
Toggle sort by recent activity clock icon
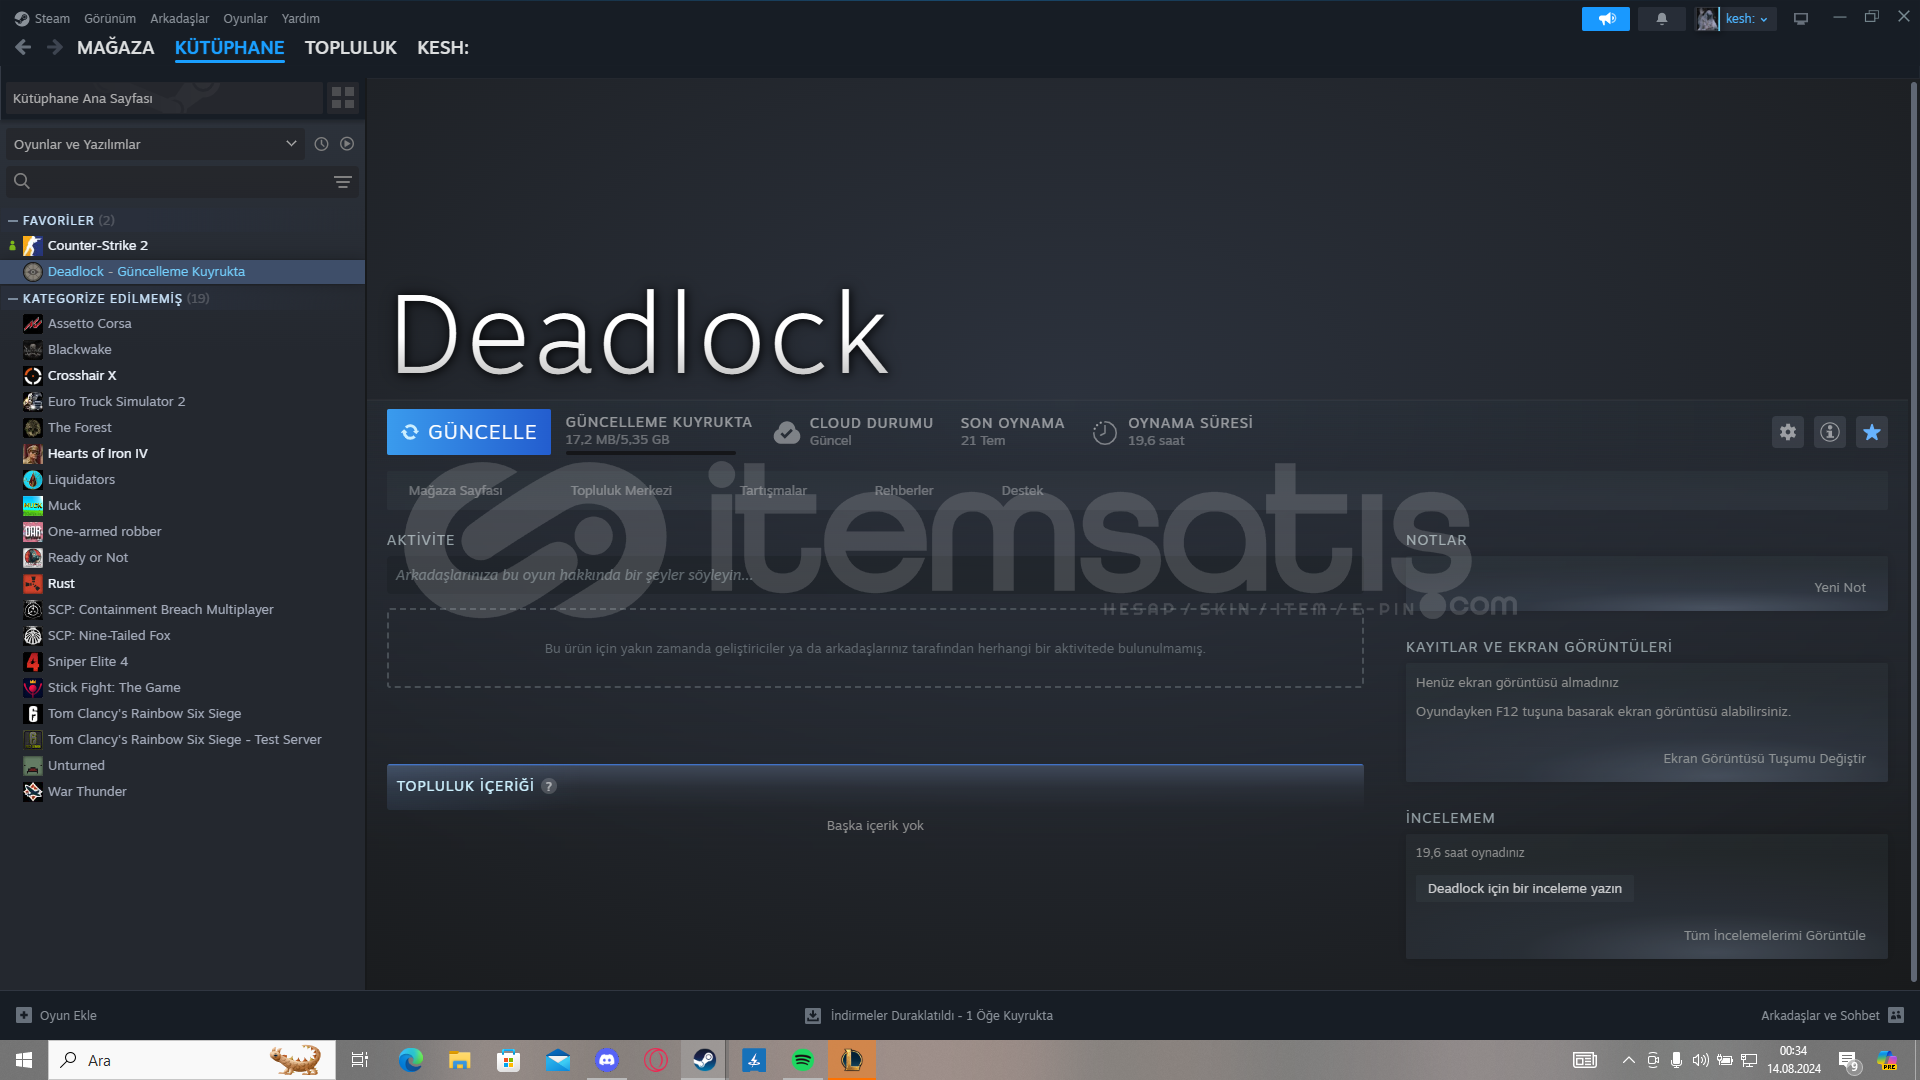click(x=321, y=144)
